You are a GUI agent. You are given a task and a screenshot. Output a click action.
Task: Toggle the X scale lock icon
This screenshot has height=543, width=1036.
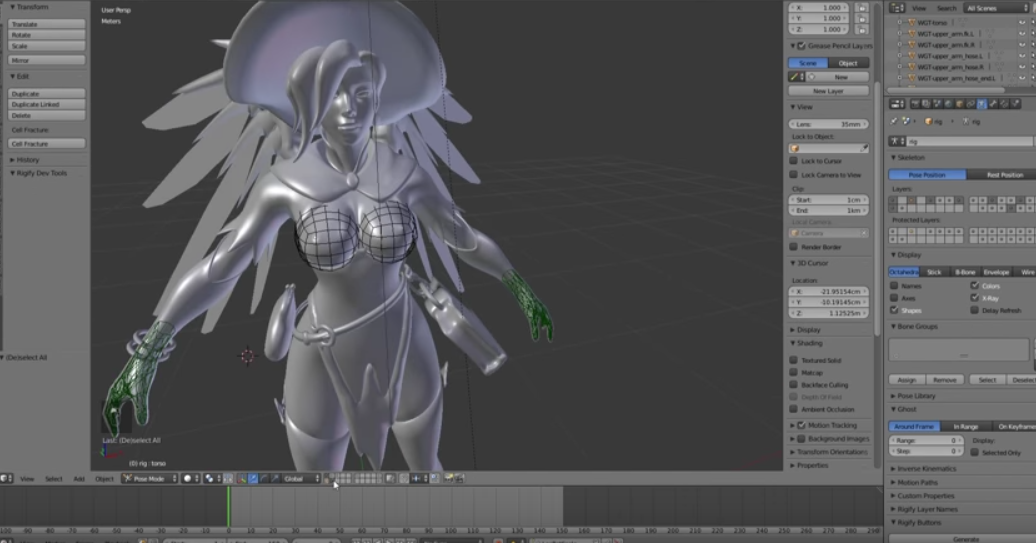tap(862, 7)
